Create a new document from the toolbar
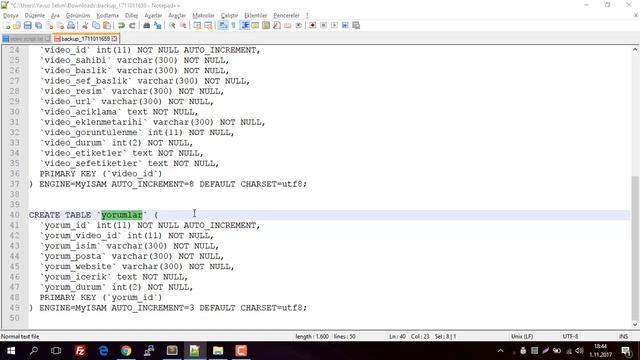 (7, 25)
